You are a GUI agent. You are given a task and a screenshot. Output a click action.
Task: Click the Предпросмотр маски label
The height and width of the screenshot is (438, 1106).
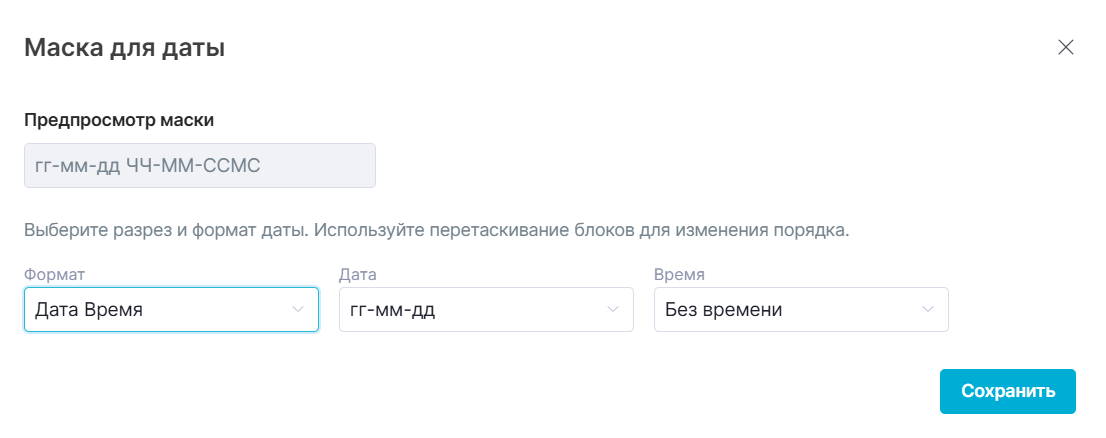(x=119, y=120)
